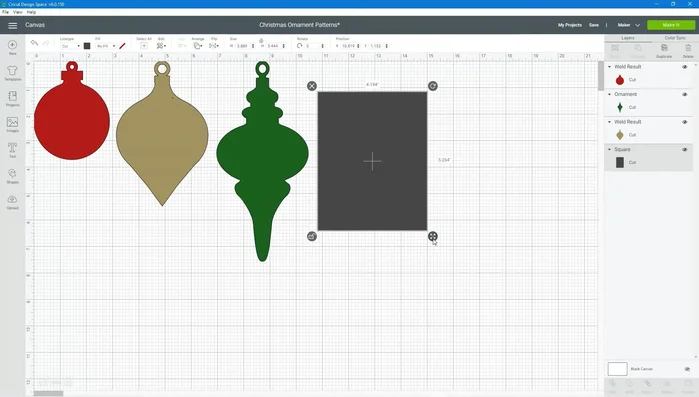Open the Templates panel
699x397 pixels.
[12, 73]
